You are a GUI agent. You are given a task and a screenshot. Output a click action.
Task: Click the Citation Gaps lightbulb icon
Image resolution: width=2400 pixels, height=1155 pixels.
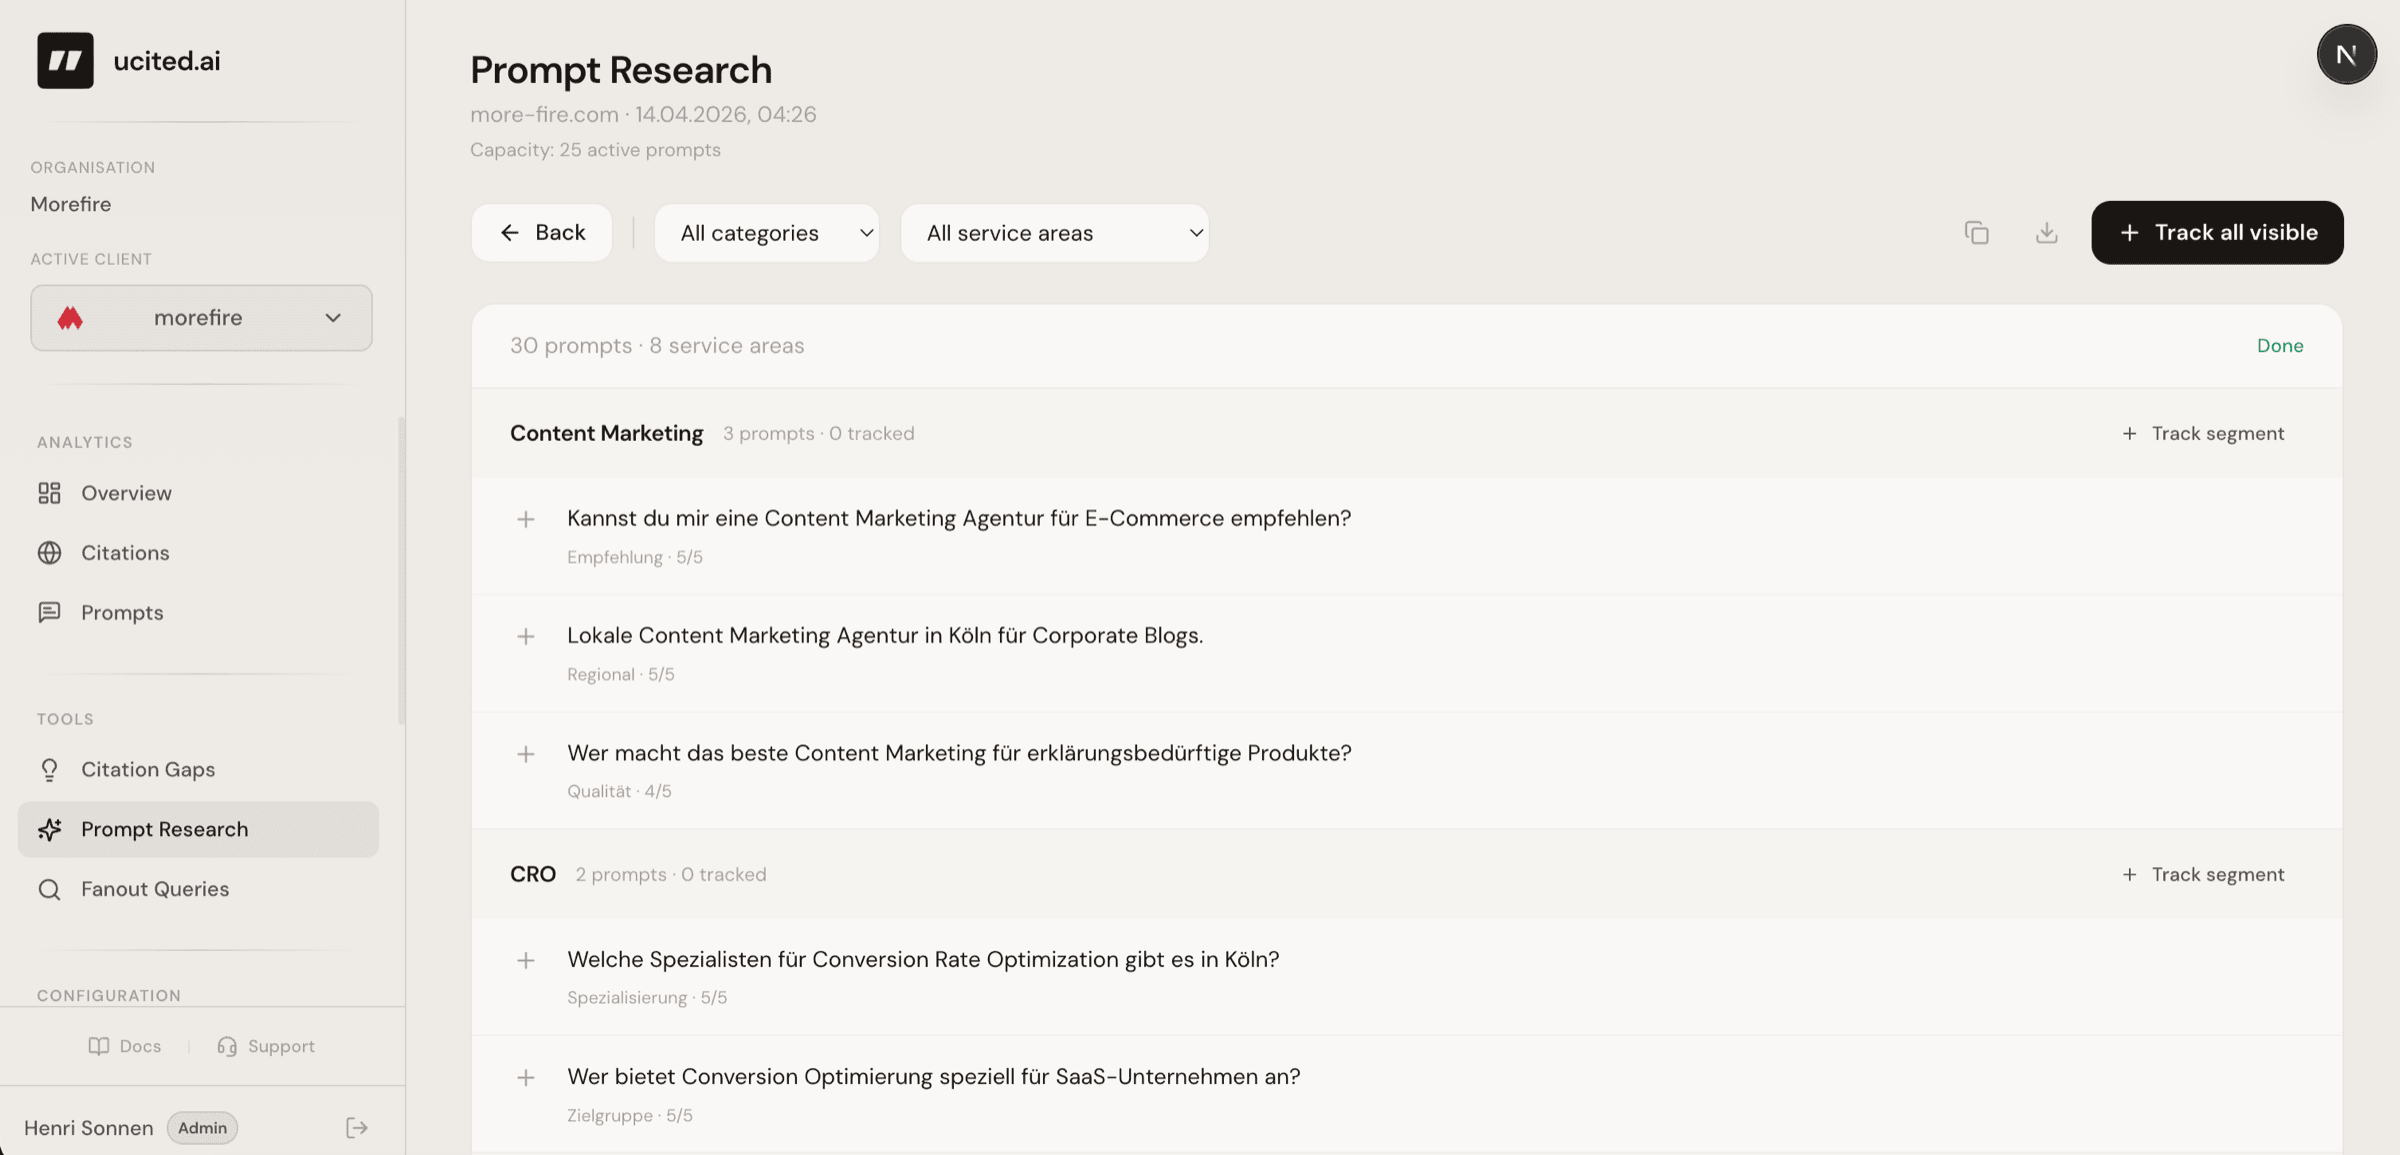[49, 769]
